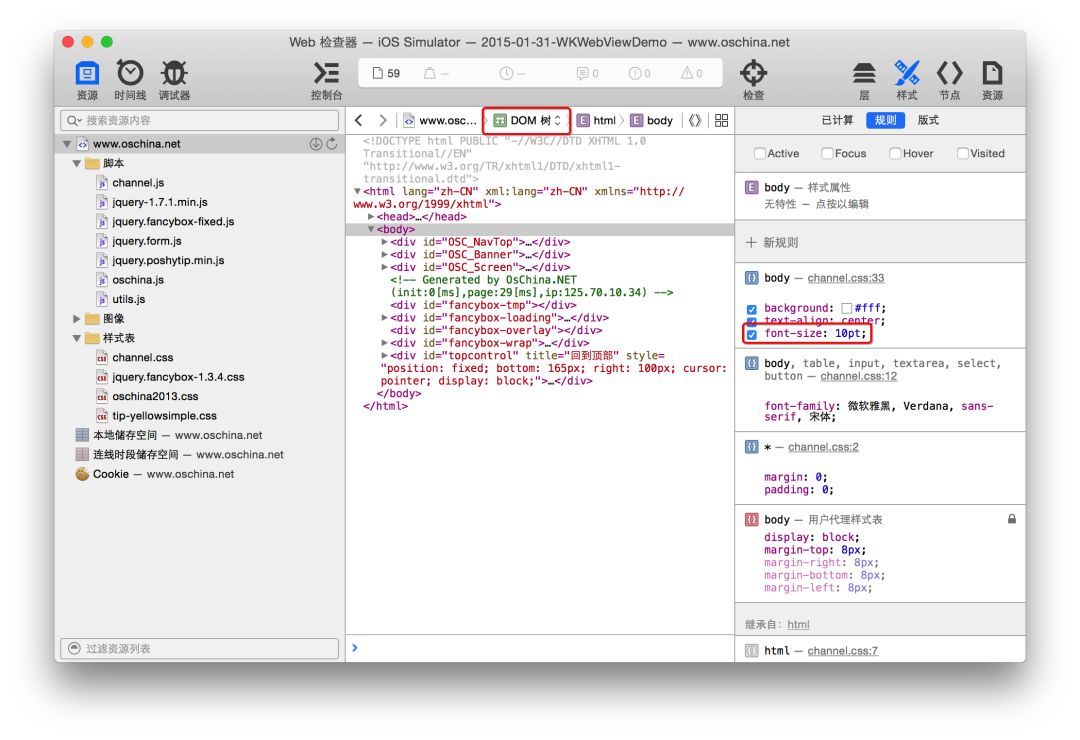This screenshot has width=1080, height=740.
Task: Open the 调试器 debugger toolbar icon
Action: pos(174,80)
